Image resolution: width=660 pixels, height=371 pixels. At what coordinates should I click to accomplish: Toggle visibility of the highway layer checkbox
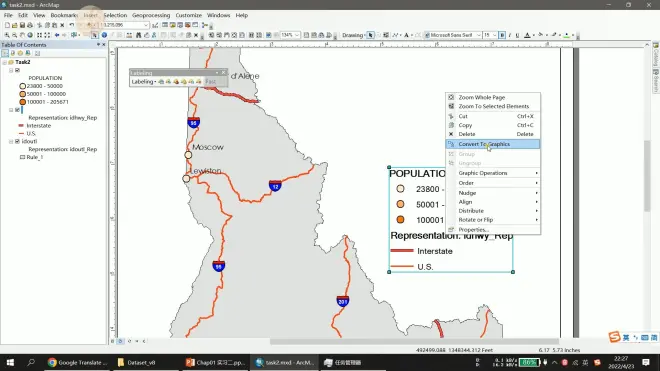point(17,110)
